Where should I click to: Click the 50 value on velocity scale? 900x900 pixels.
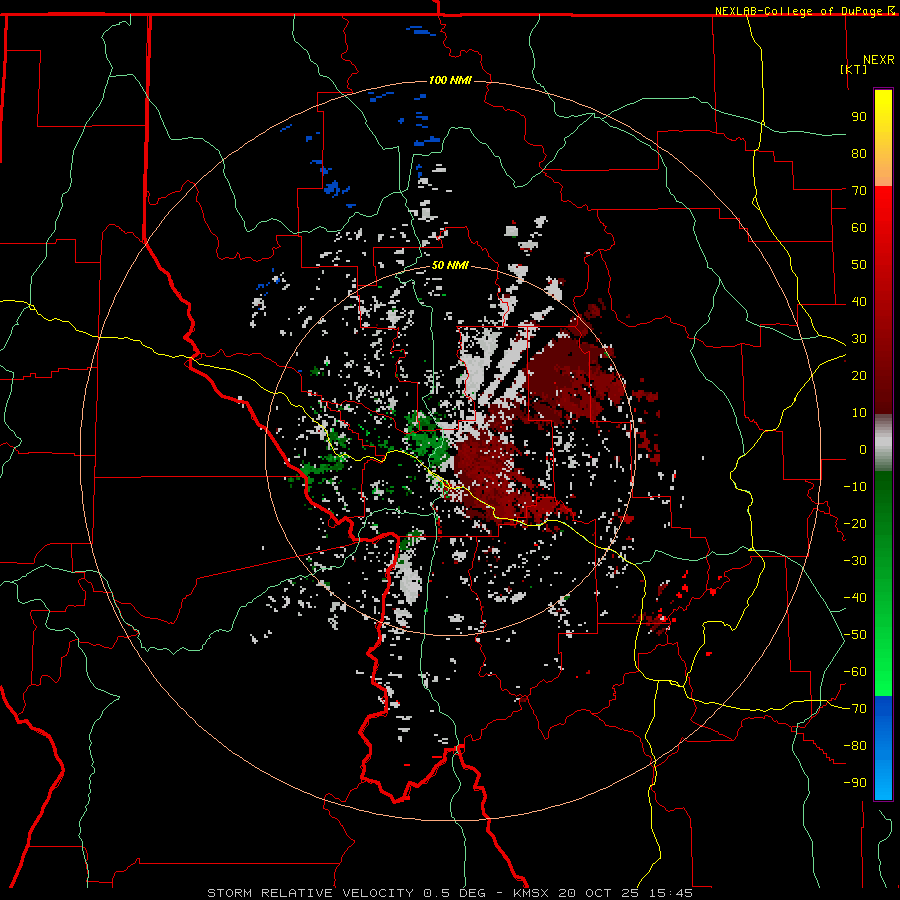859,265
